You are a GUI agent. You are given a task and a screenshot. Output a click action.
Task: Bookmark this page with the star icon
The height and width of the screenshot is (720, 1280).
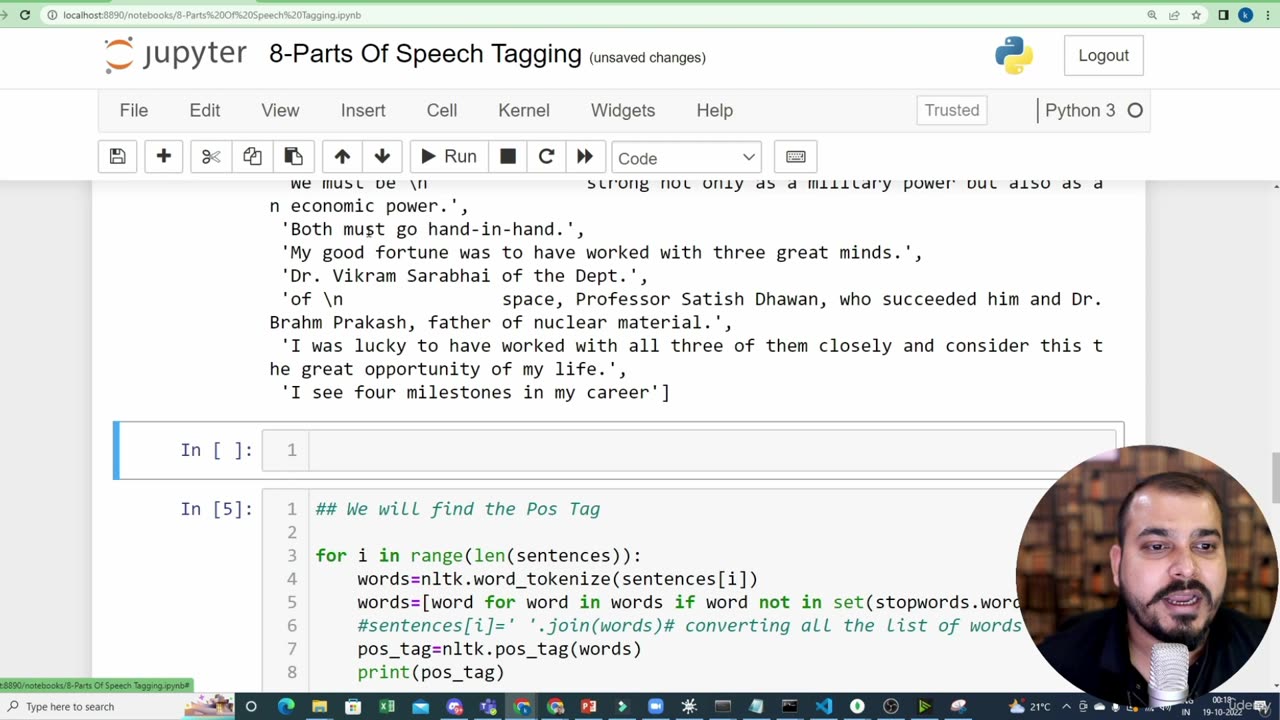point(1196,15)
